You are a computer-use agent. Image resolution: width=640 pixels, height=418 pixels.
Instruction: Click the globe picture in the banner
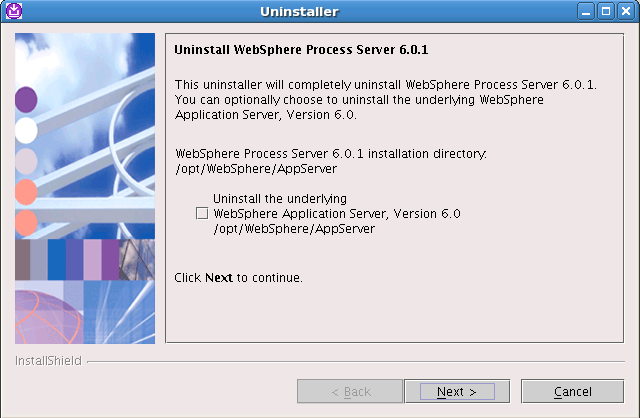[x=49, y=316]
